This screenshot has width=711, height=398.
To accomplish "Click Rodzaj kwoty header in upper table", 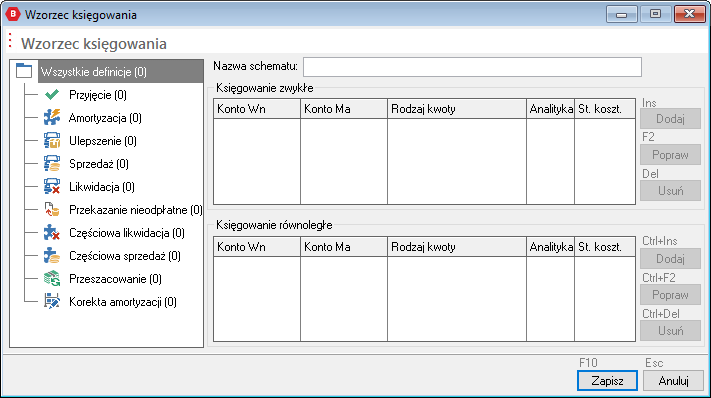I will [457, 109].
